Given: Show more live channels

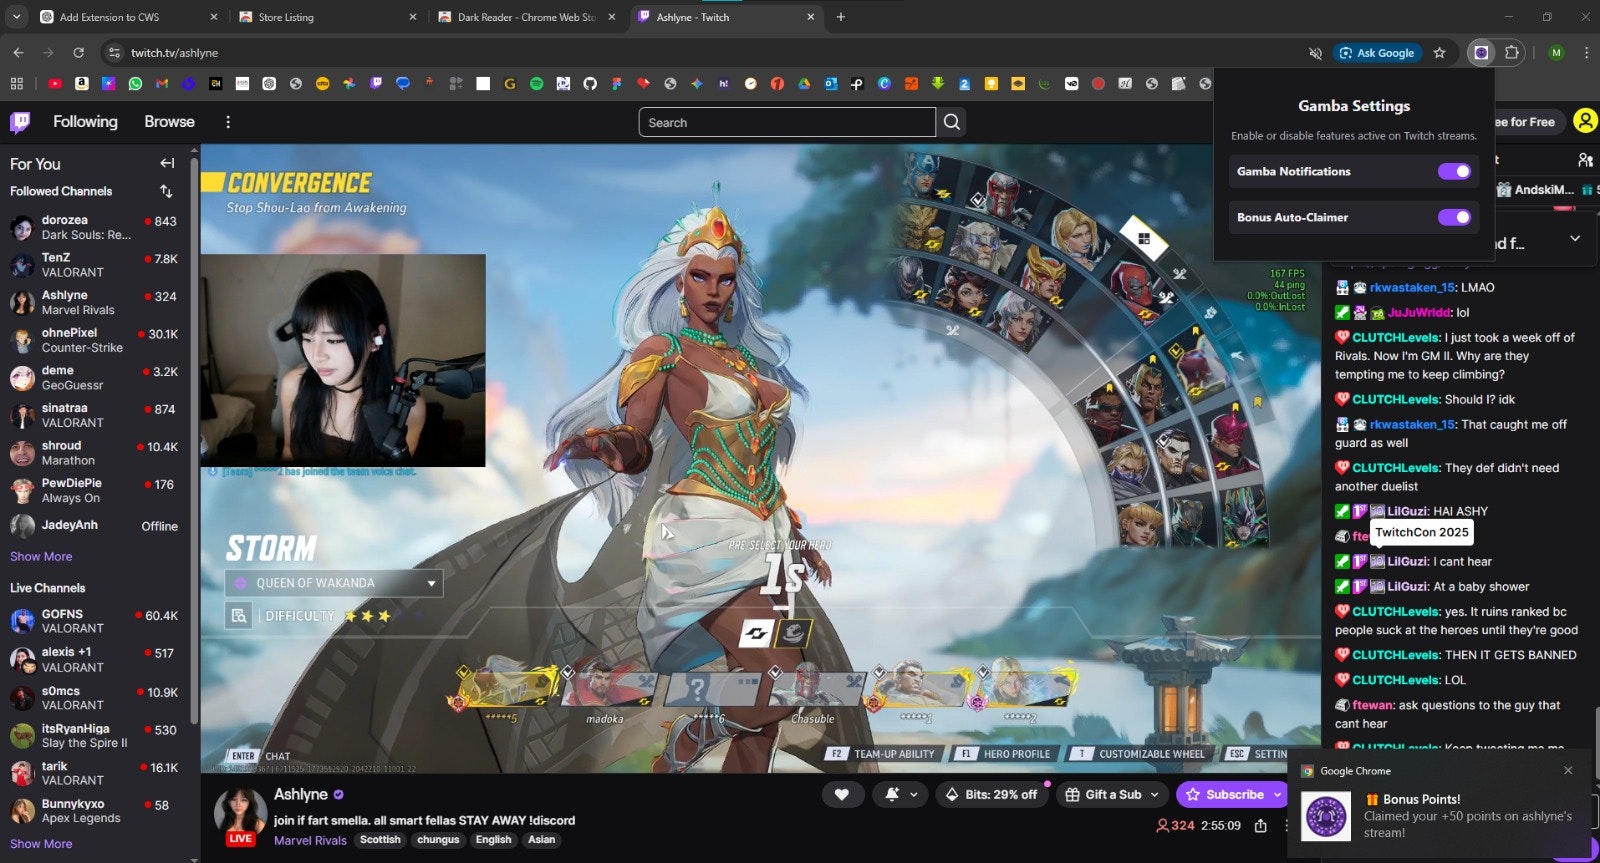Looking at the screenshot, I should [41, 844].
